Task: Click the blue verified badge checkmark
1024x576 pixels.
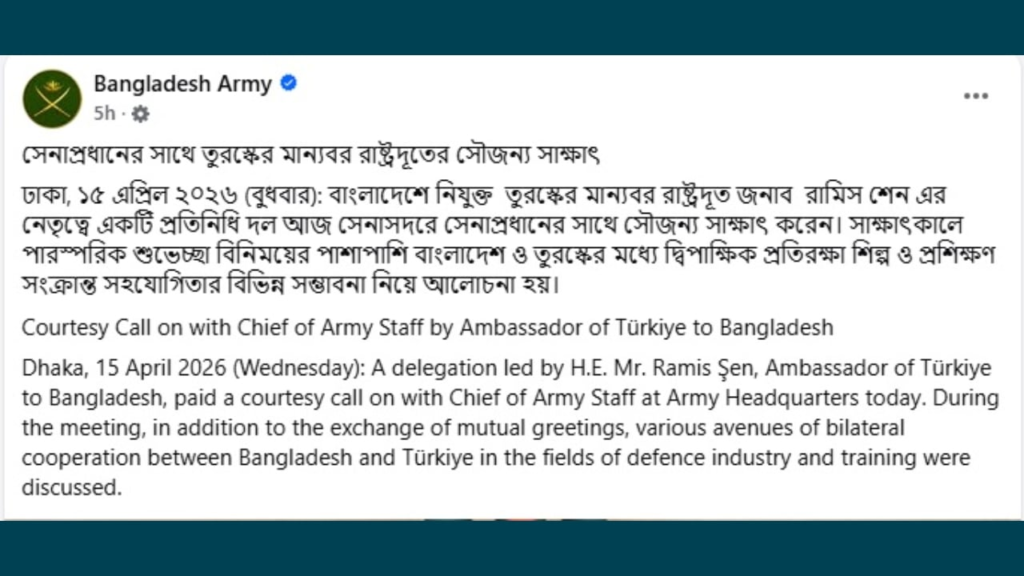Action: click(x=289, y=84)
